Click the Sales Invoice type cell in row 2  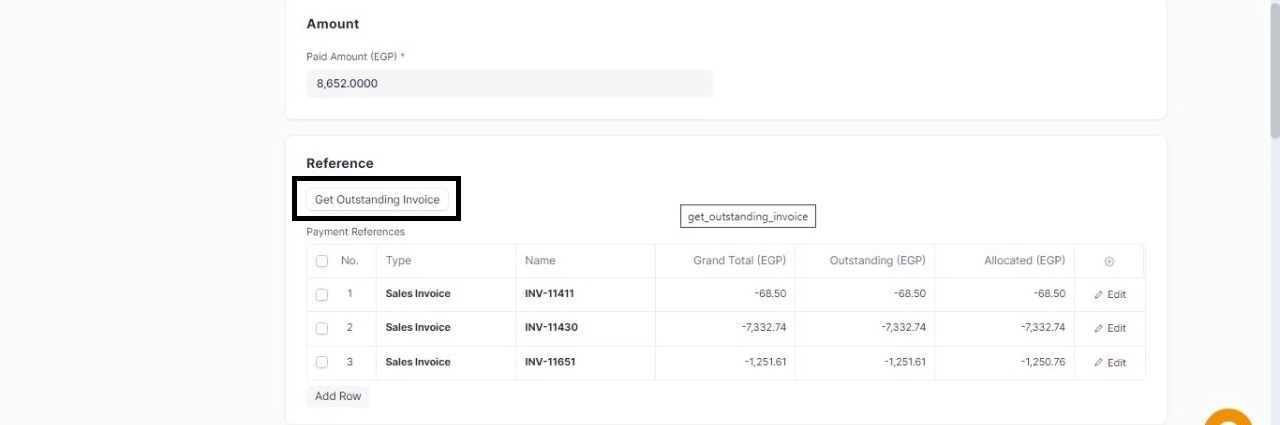pyautogui.click(x=446, y=328)
